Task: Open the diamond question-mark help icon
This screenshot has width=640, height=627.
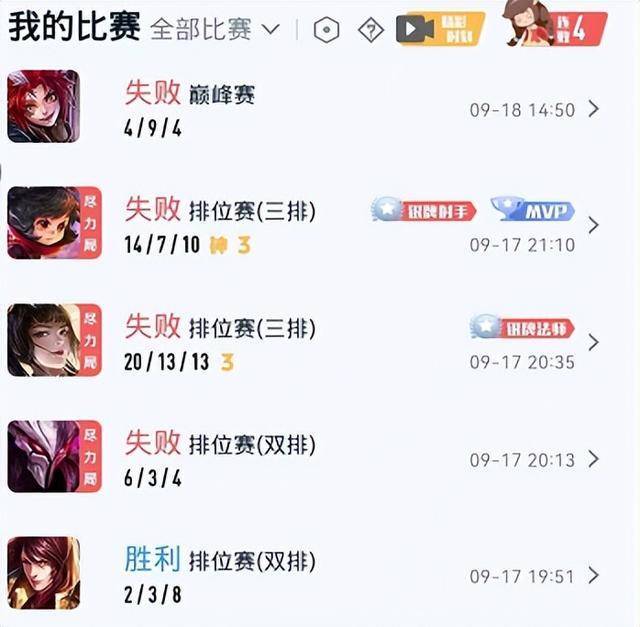Action: point(371,30)
